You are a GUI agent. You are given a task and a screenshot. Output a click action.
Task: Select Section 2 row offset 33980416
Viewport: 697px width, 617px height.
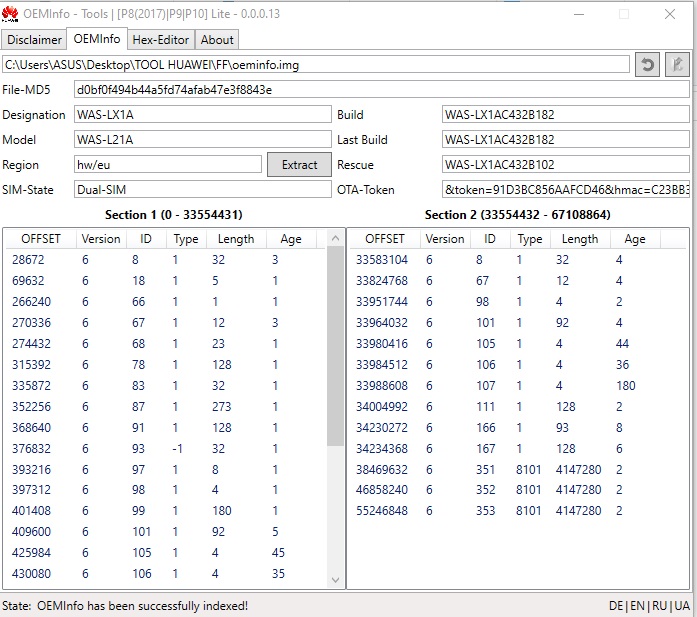(518, 344)
